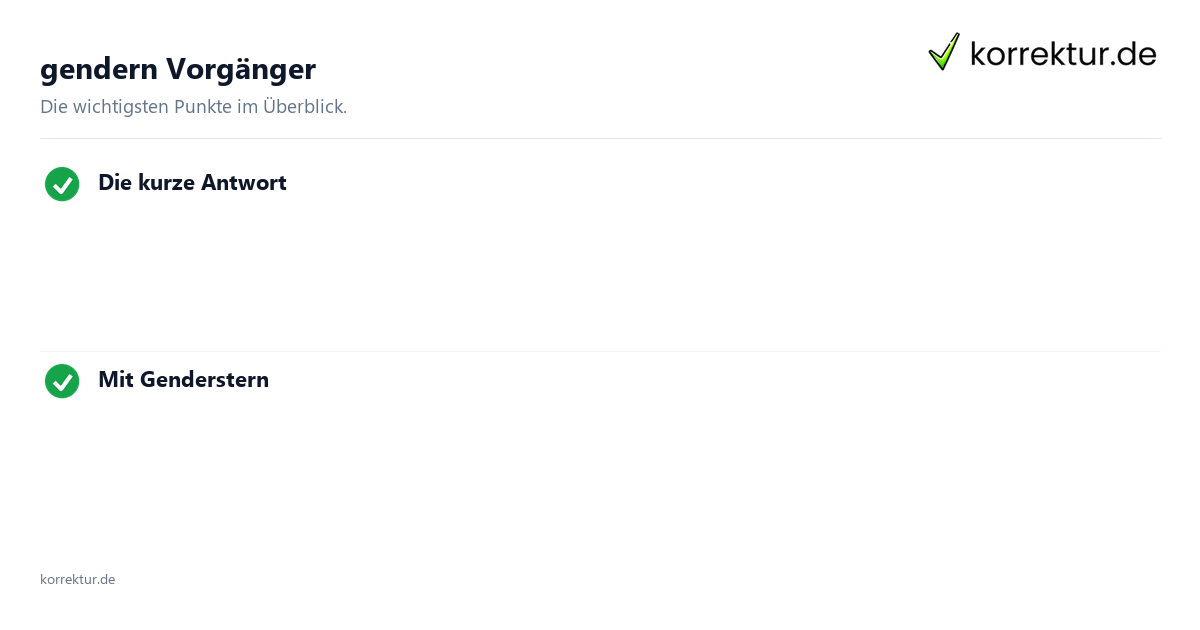Open the korrektur.de logo text at top right

1063,54
